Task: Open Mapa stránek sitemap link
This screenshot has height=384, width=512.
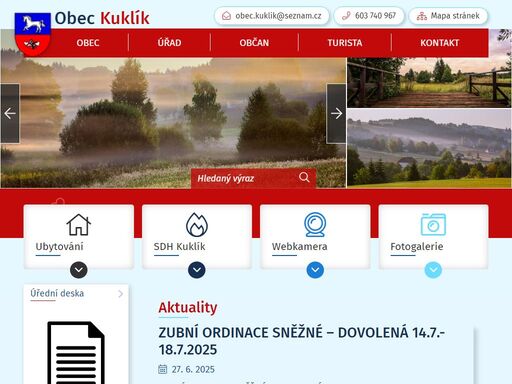Action: click(x=448, y=16)
